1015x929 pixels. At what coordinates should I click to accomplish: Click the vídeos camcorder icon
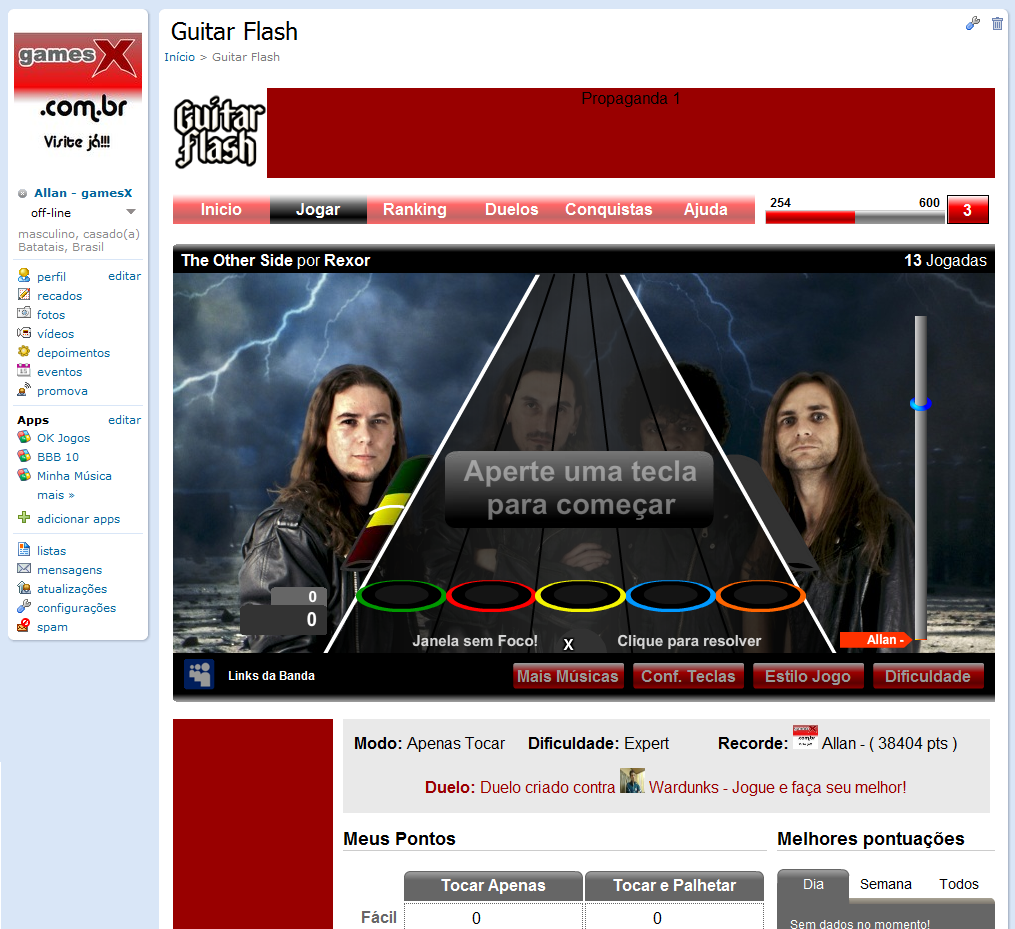point(24,333)
